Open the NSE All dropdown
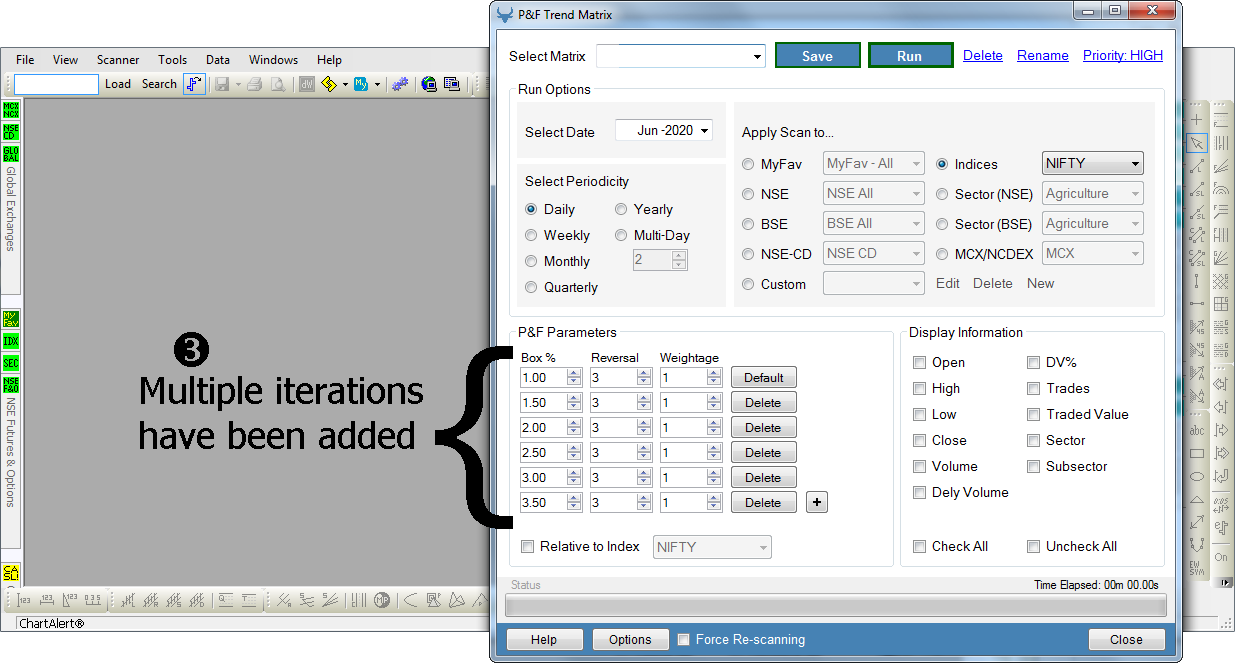This screenshot has width=1235, height=663. pyautogui.click(x=873, y=194)
